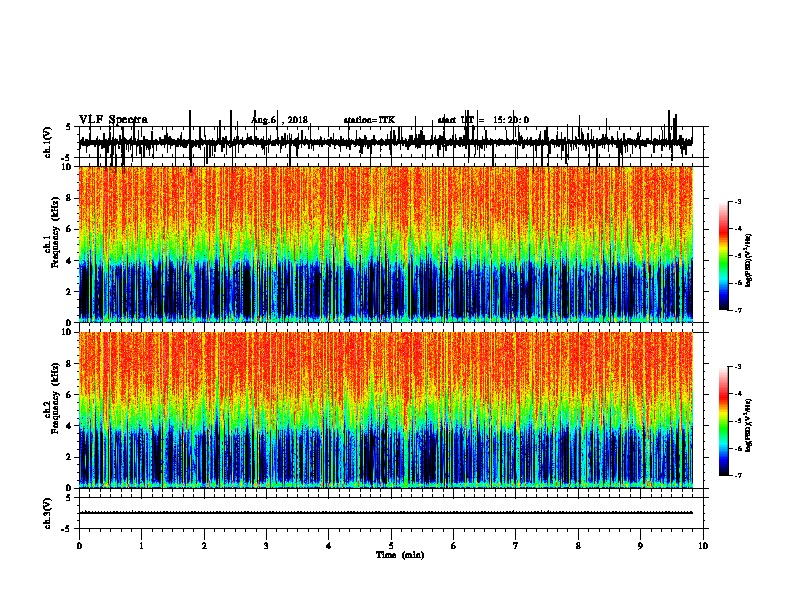Image resolution: width=792 pixels, height=612 pixels.
Task: Click the "ch.3(V)" waveform axis label
Action: click(48, 513)
